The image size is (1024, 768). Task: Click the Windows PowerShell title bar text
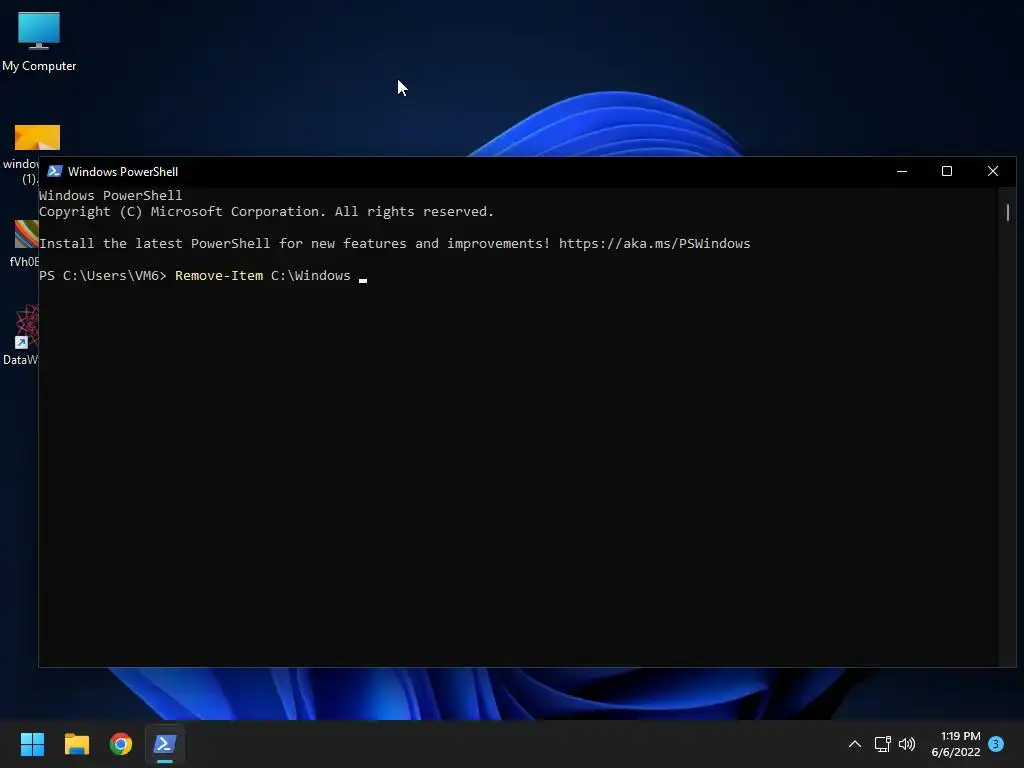[x=123, y=172]
